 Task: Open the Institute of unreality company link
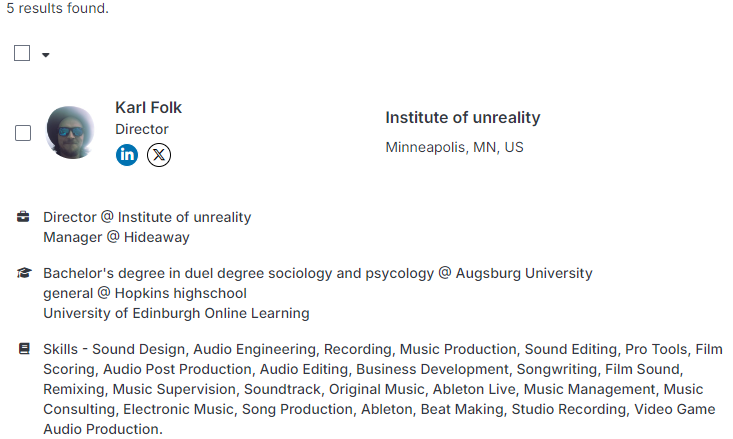[463, 117]
